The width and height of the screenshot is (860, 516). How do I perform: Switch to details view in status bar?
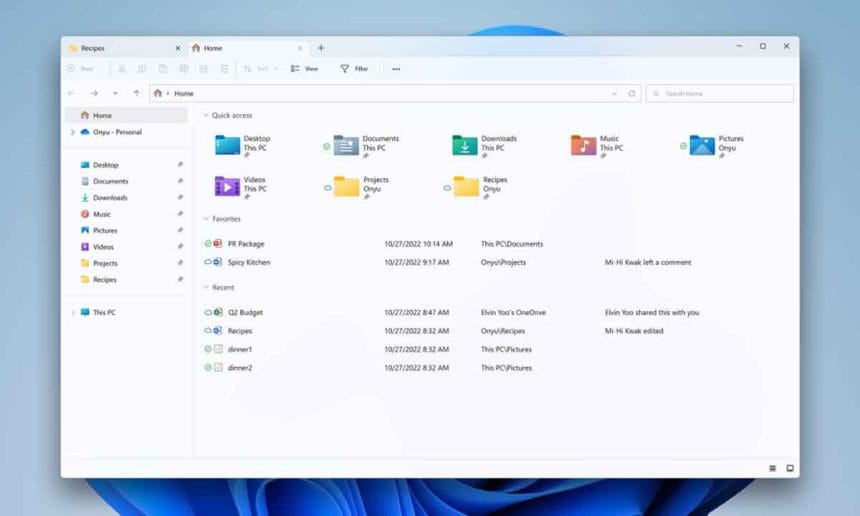tap(772, 468)
